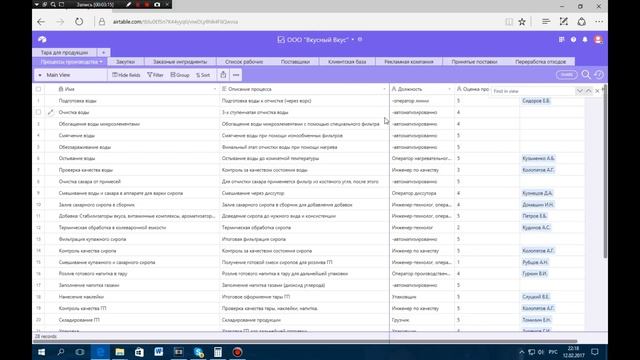Open the apps grid icon in Airtable header
640x360 pixels.
point(562,40)
